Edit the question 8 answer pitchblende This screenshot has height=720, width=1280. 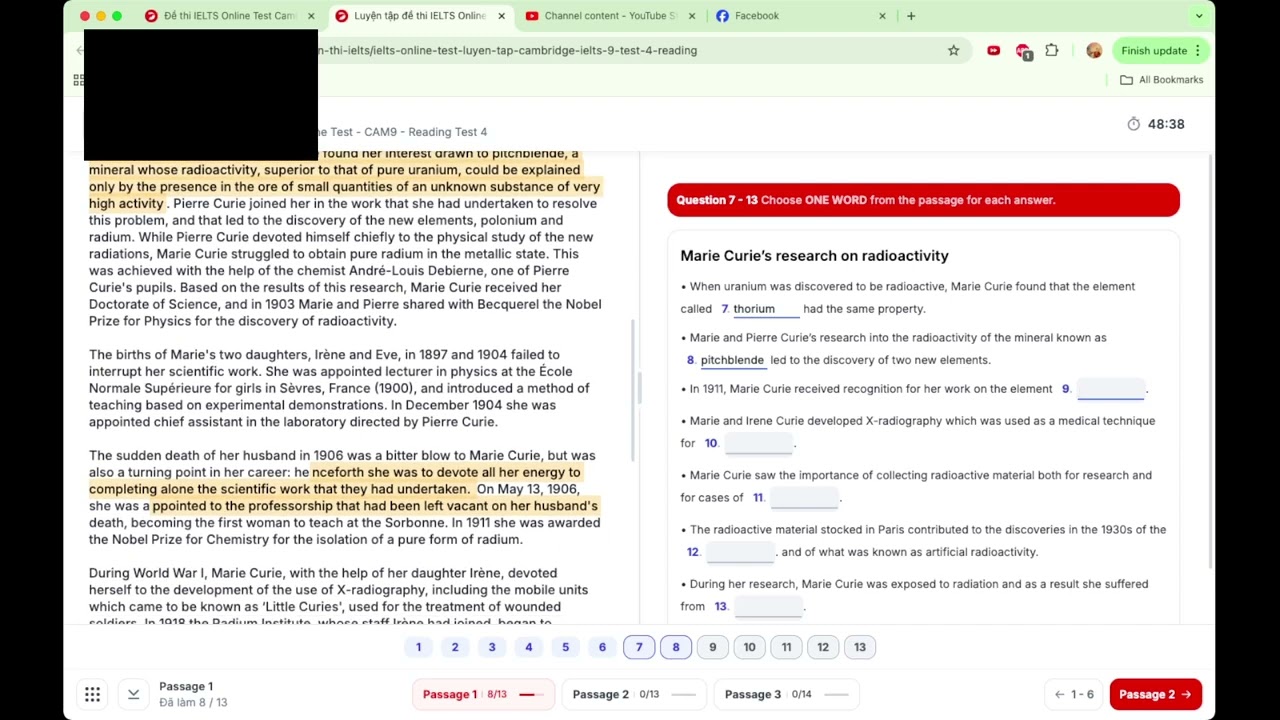click(x=732, y=360)
